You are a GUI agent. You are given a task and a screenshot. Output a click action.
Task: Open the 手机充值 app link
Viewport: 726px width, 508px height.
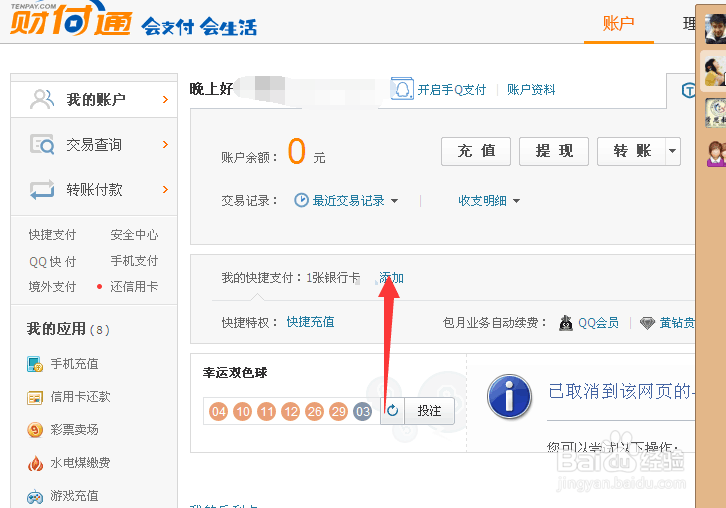(75, 364)
